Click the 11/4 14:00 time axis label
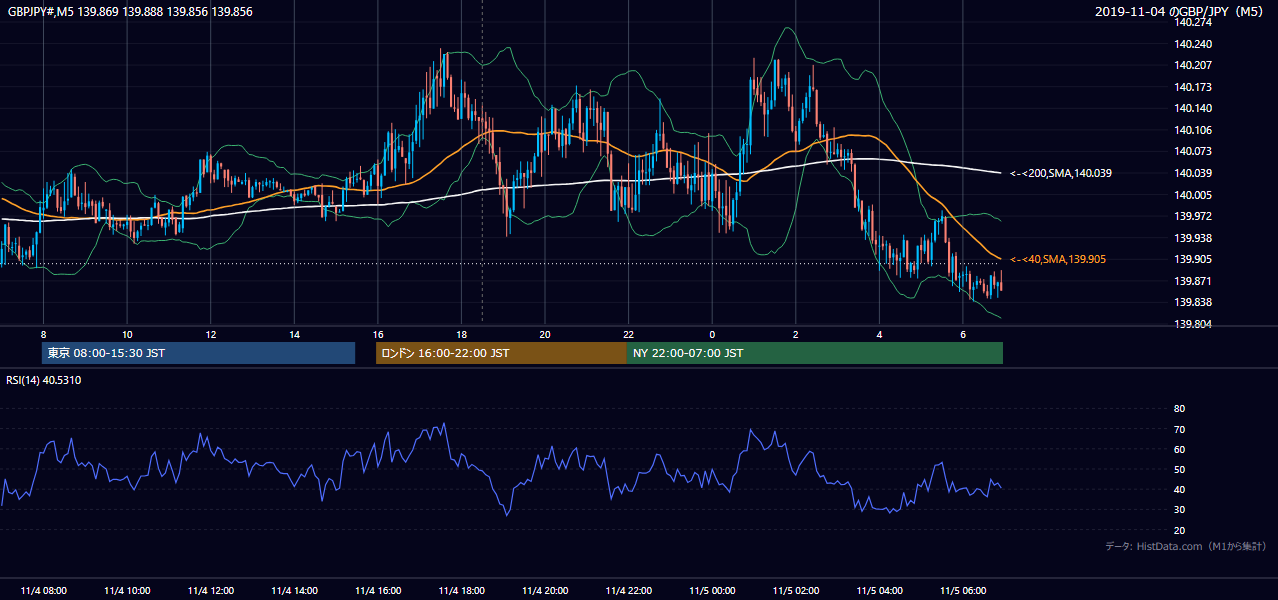Viewport: 1278px width, 600px height. pyautogui.click(x=294, y=590)
